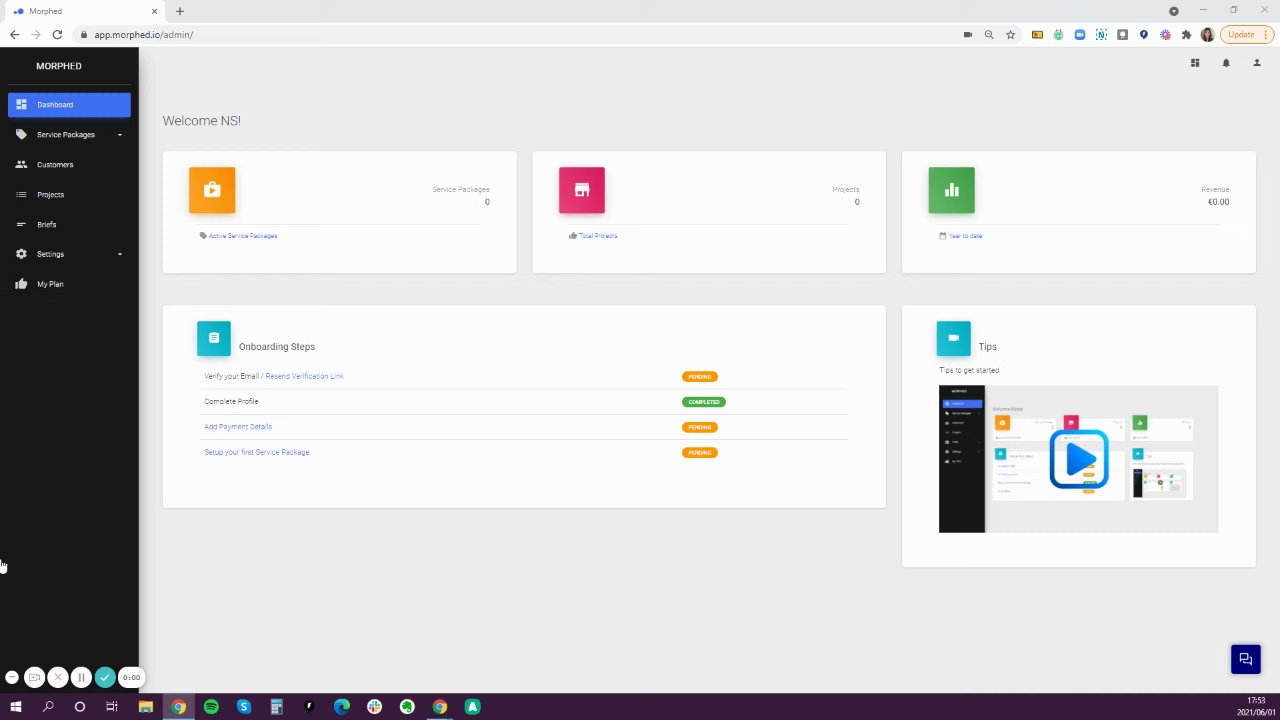Select the Morphed browser tab
The image size is (1280, 720).
pos(86,11)
